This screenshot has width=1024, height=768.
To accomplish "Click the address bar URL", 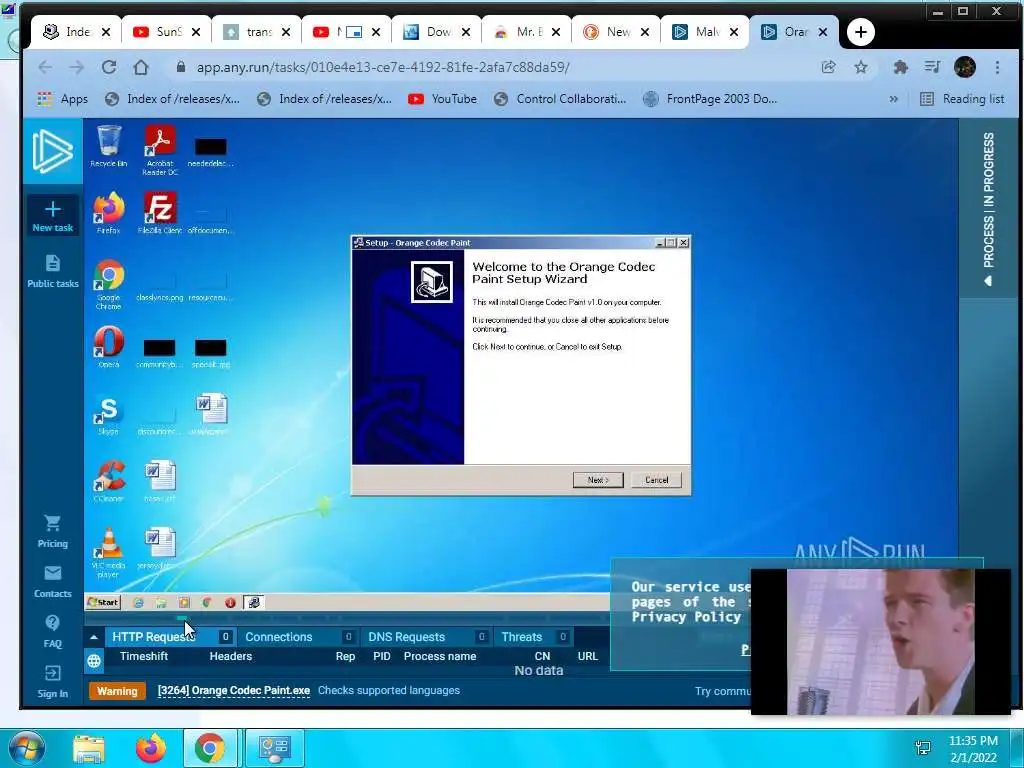I will [x=383, y=67].
